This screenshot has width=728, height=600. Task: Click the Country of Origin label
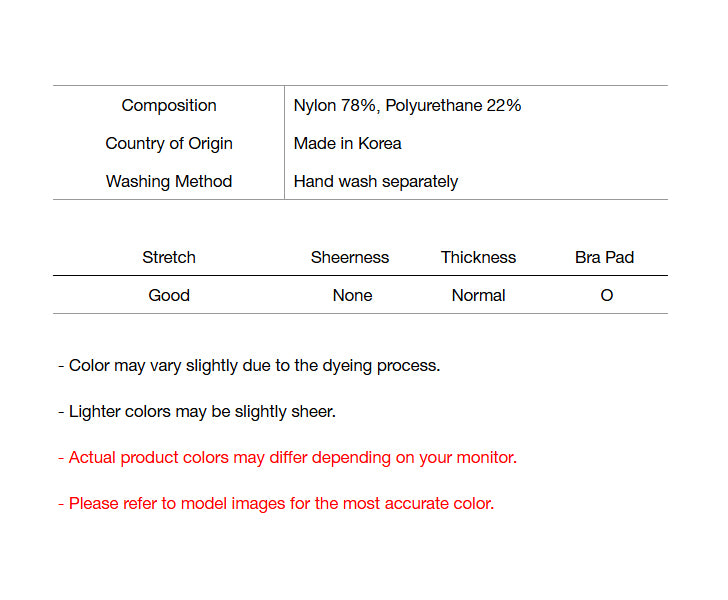click(169, 143)
